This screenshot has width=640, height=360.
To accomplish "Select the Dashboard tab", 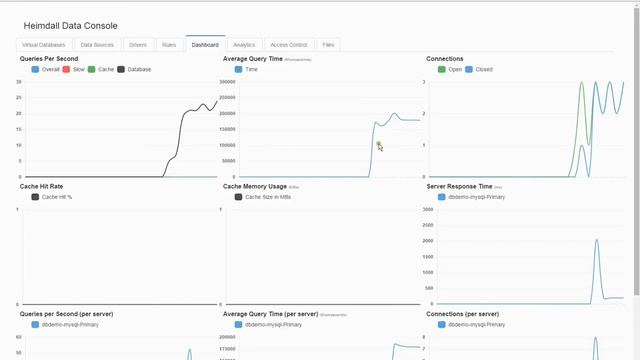I will (205, 45).
